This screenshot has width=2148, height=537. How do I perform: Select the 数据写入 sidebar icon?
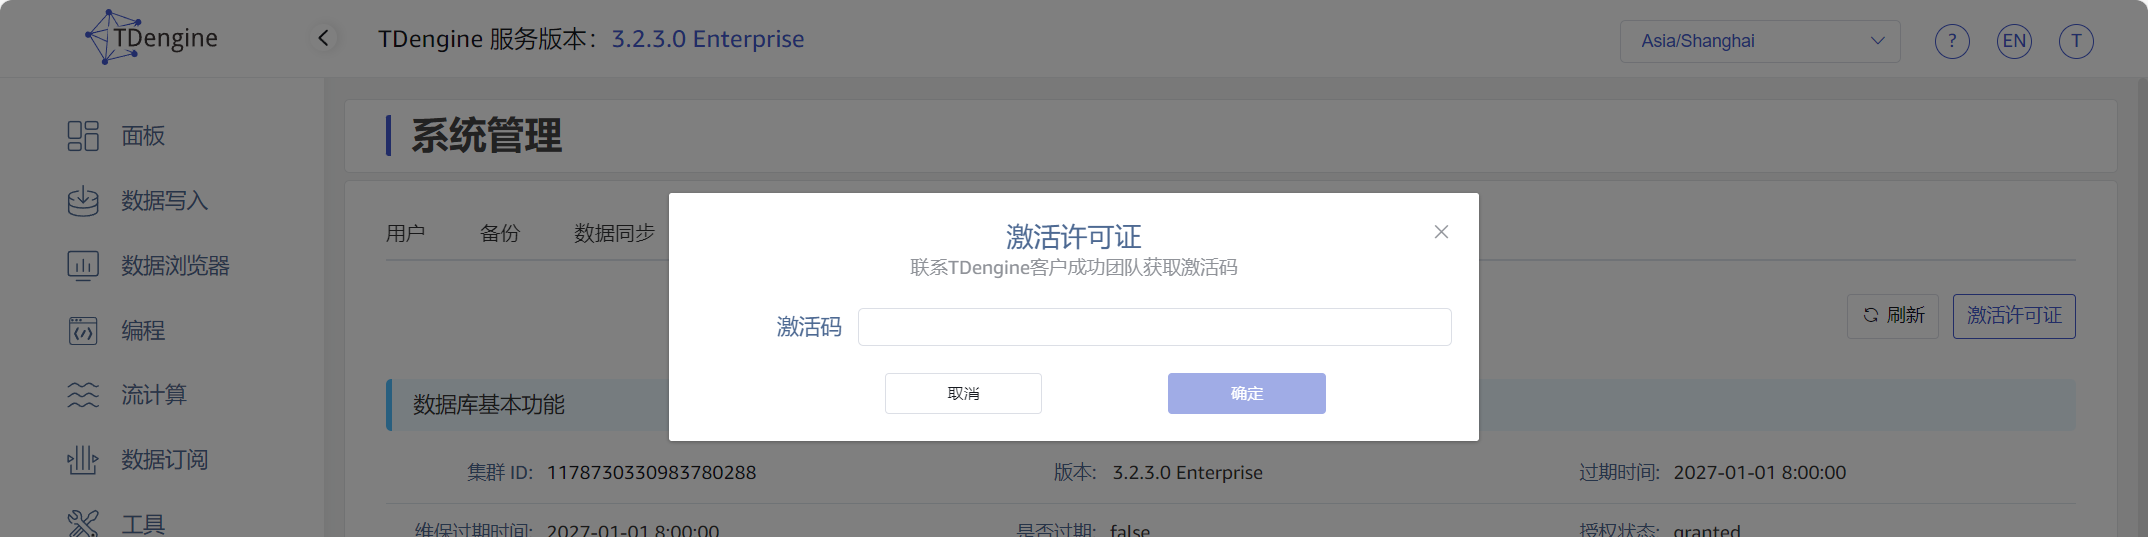83,201
